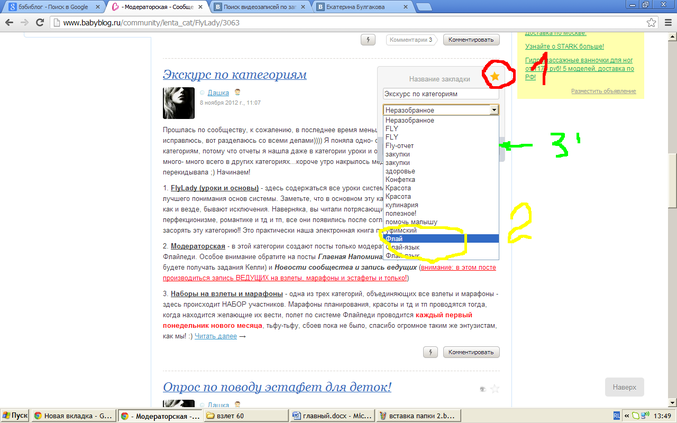Open Опрос по поводу эстафет post link
The image size is (677, 423).
tap(277, 387)
